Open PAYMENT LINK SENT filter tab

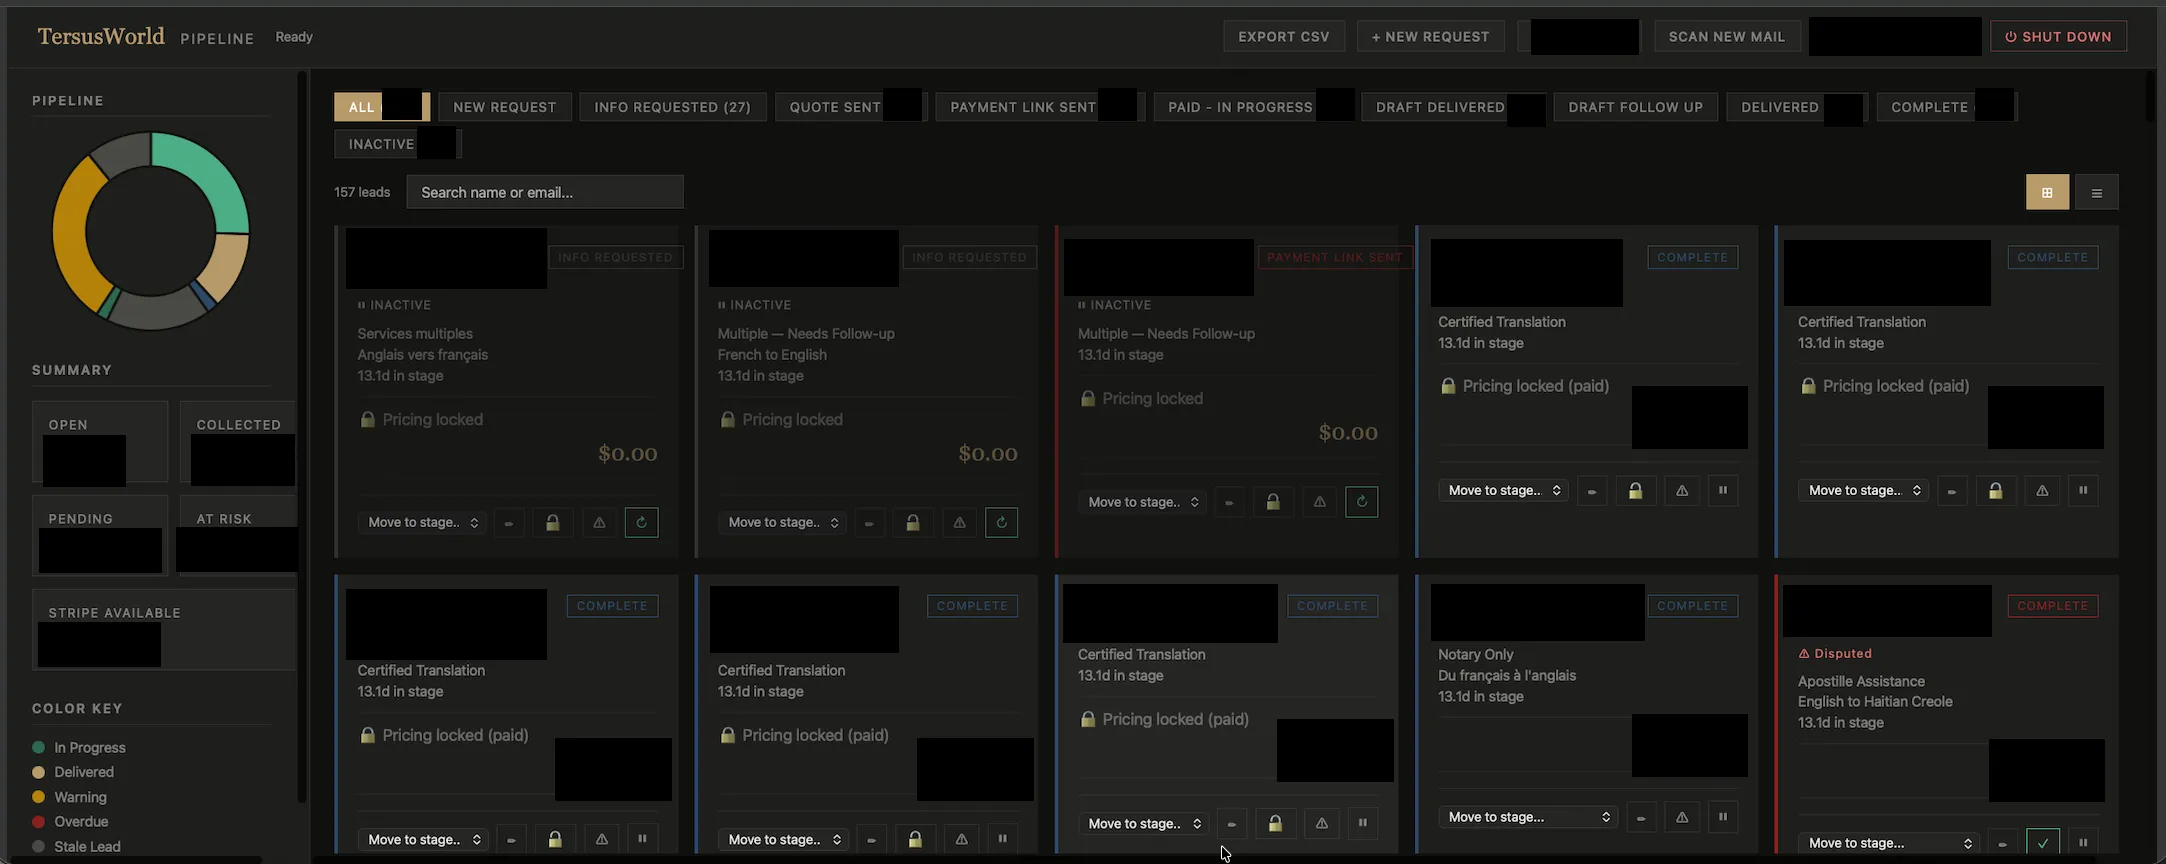tap(1039, 107)
